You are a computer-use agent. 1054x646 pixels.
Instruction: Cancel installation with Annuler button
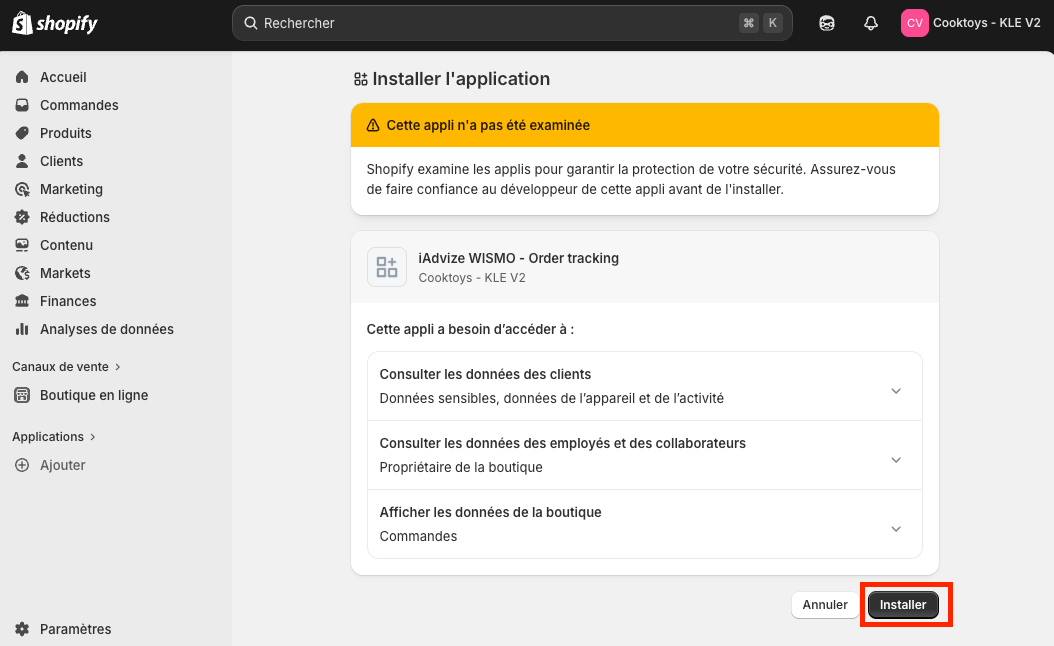pos(825,605)
